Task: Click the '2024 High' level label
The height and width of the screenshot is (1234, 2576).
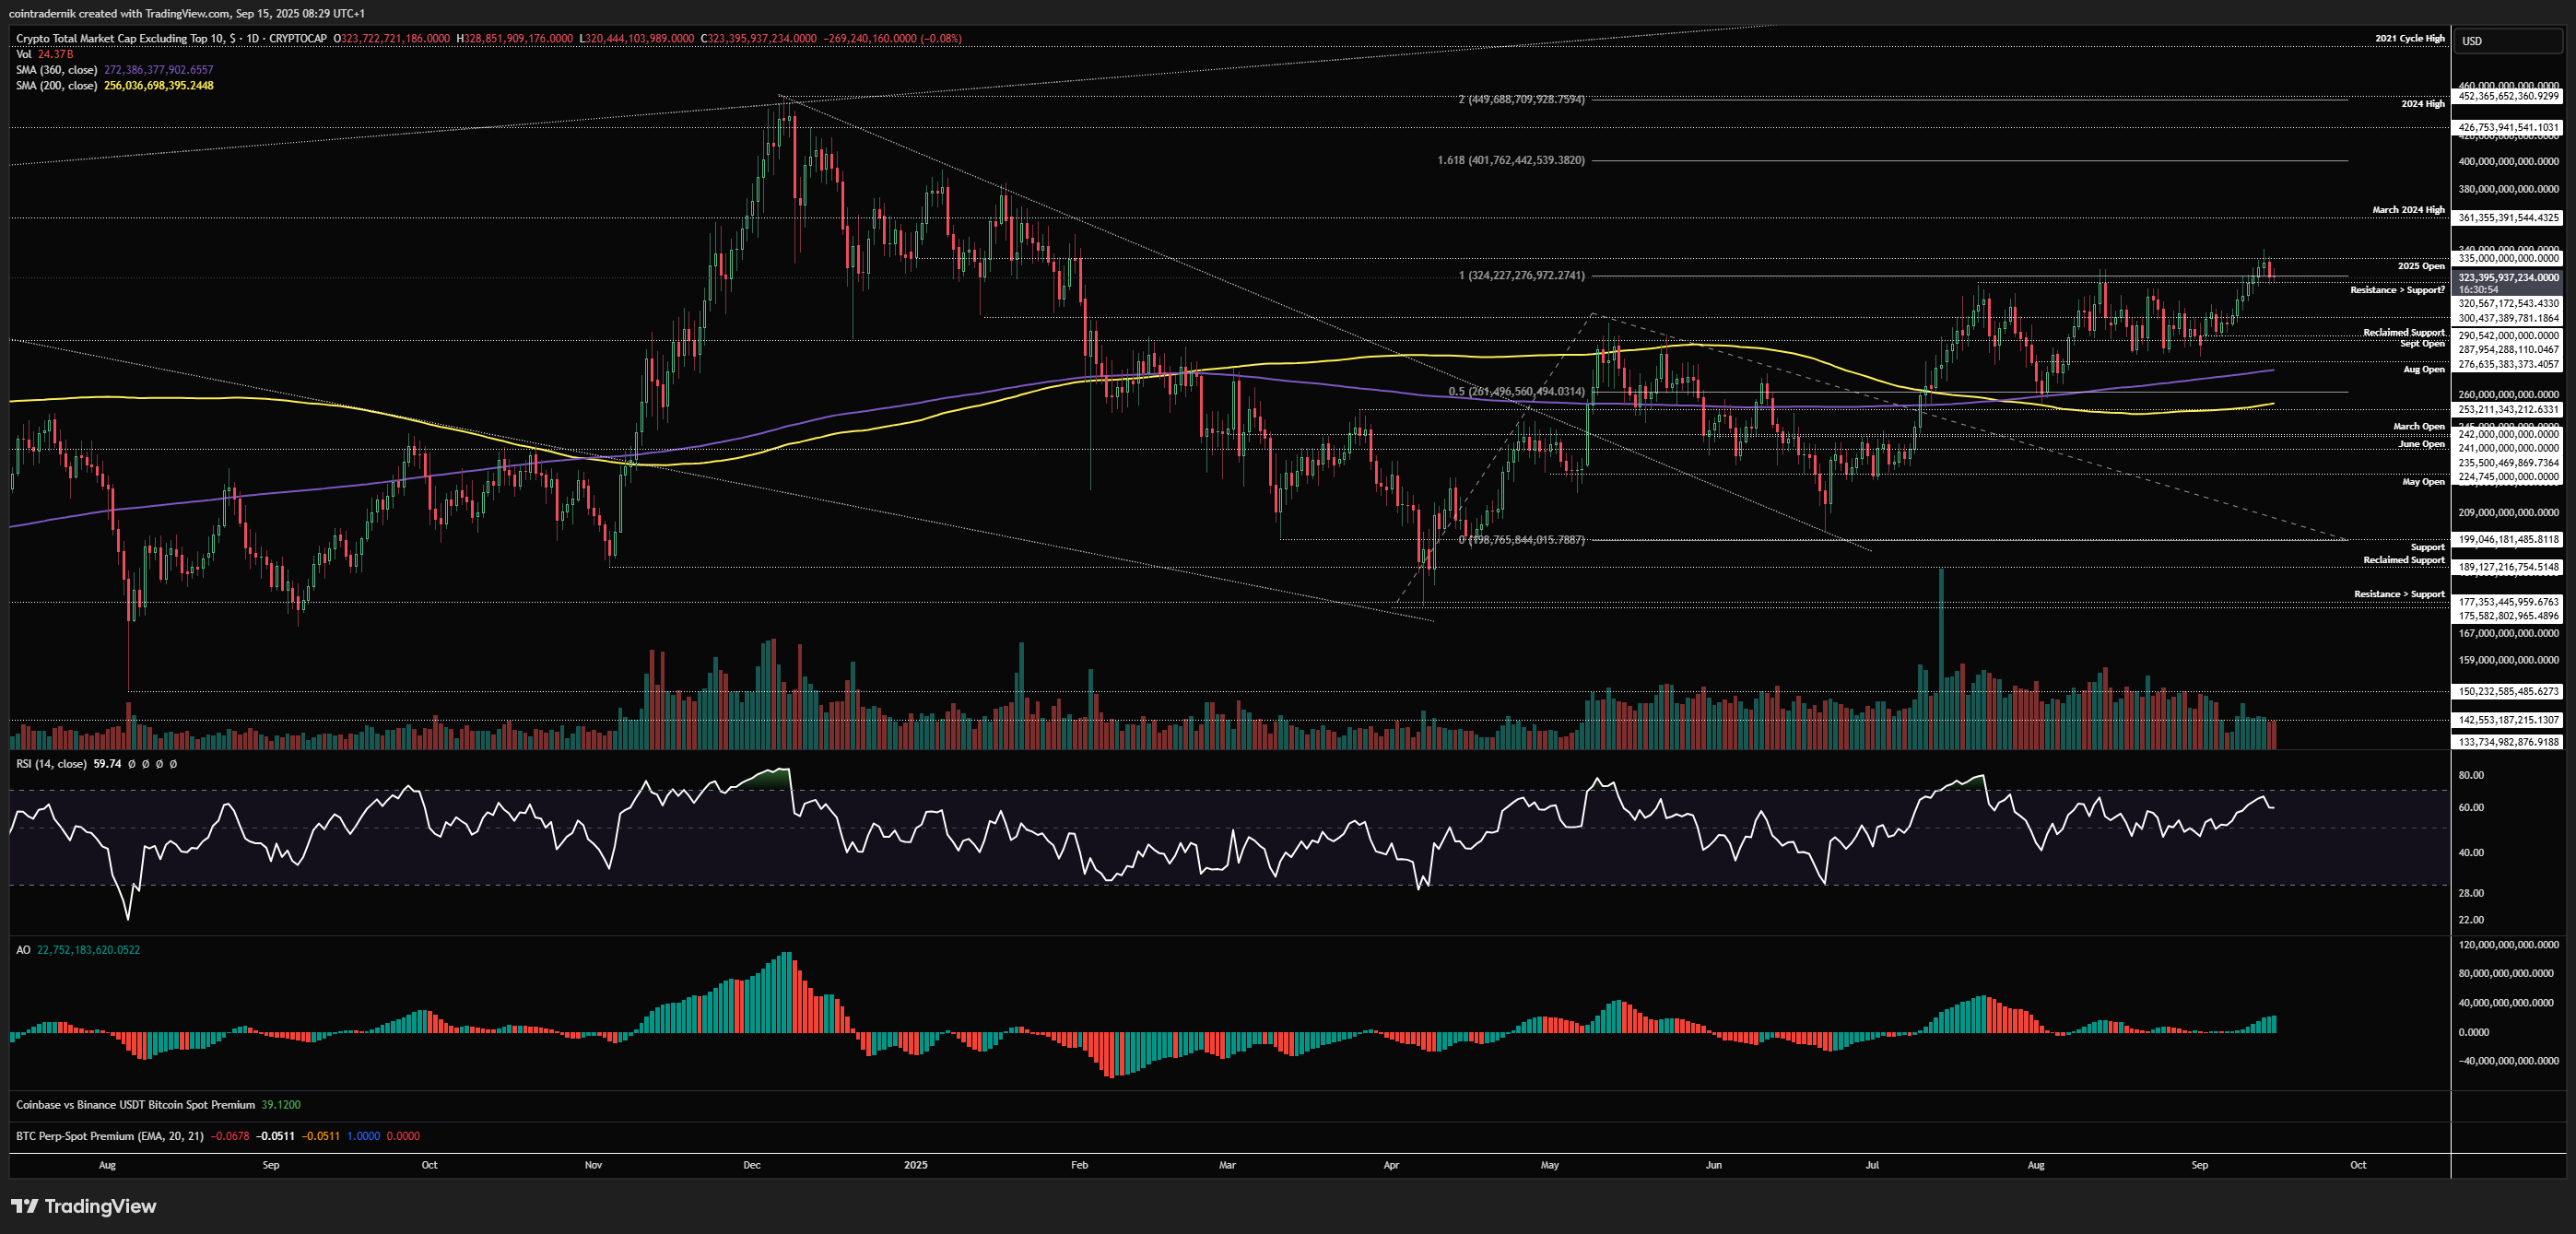Action: [x=2423, y=104]
